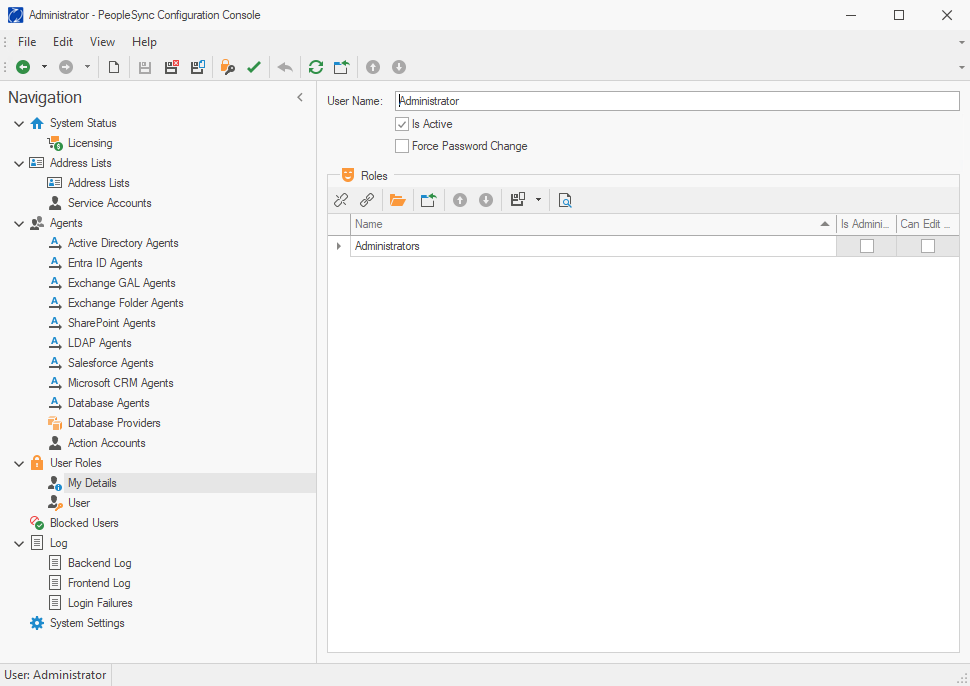Click the orange mask icon beside Roles
This screenshot has width=970, height=686.
(x=348, y=175)
